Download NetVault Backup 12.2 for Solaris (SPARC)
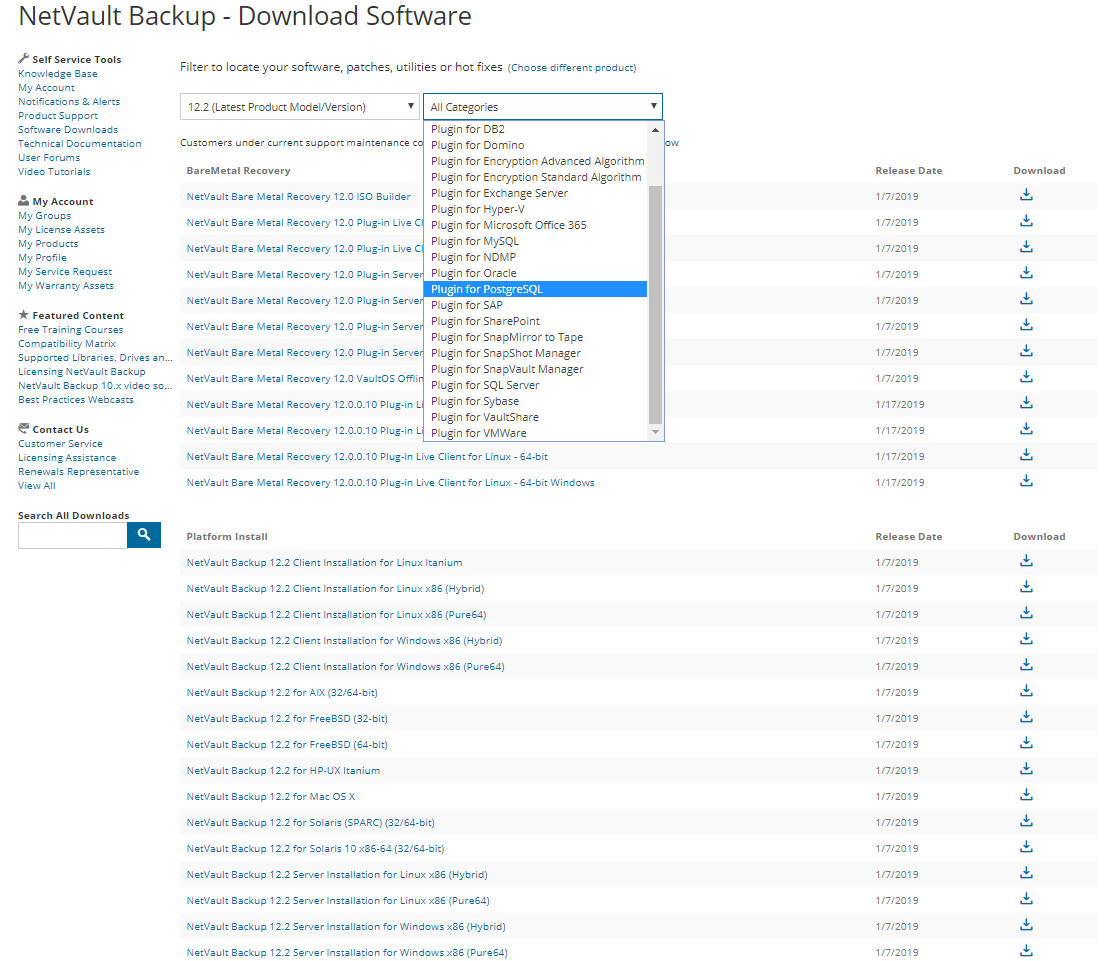 [x=1026, y=821]
